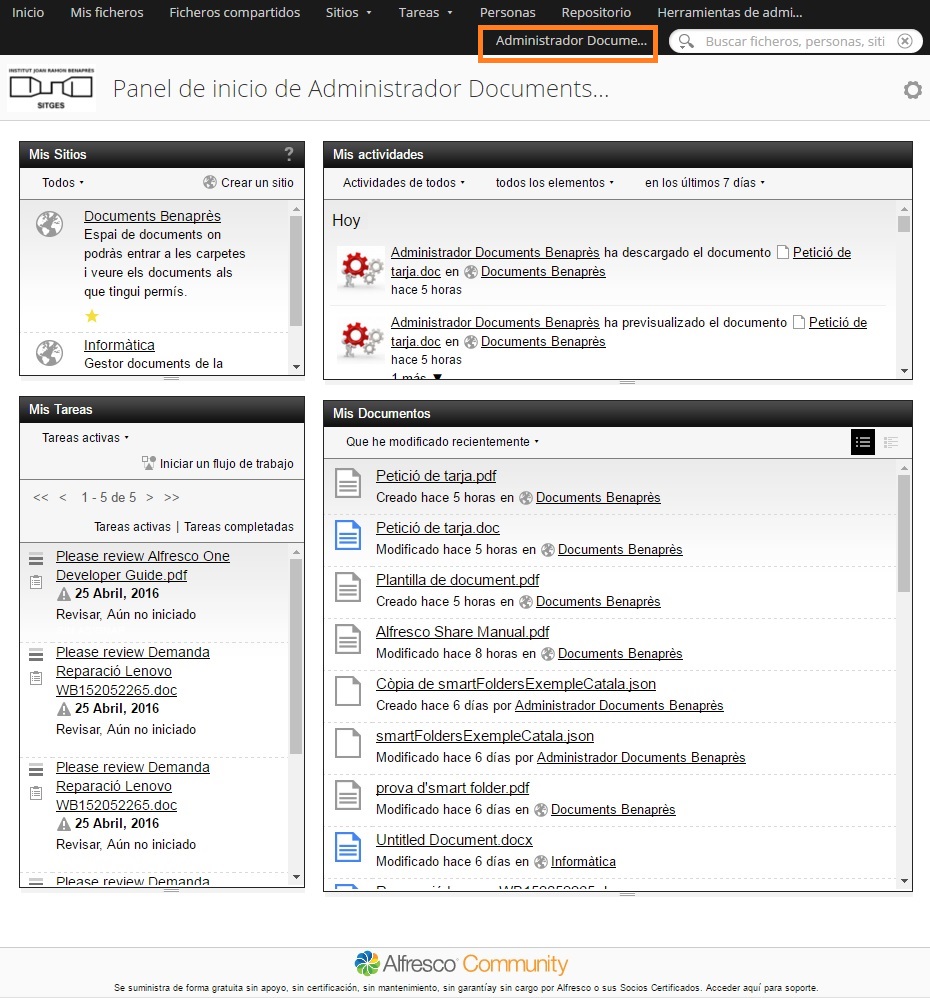Click the Mis Tareas panel scrollbar
This screenshot has height=998, width=930.
tap(296, 656)
